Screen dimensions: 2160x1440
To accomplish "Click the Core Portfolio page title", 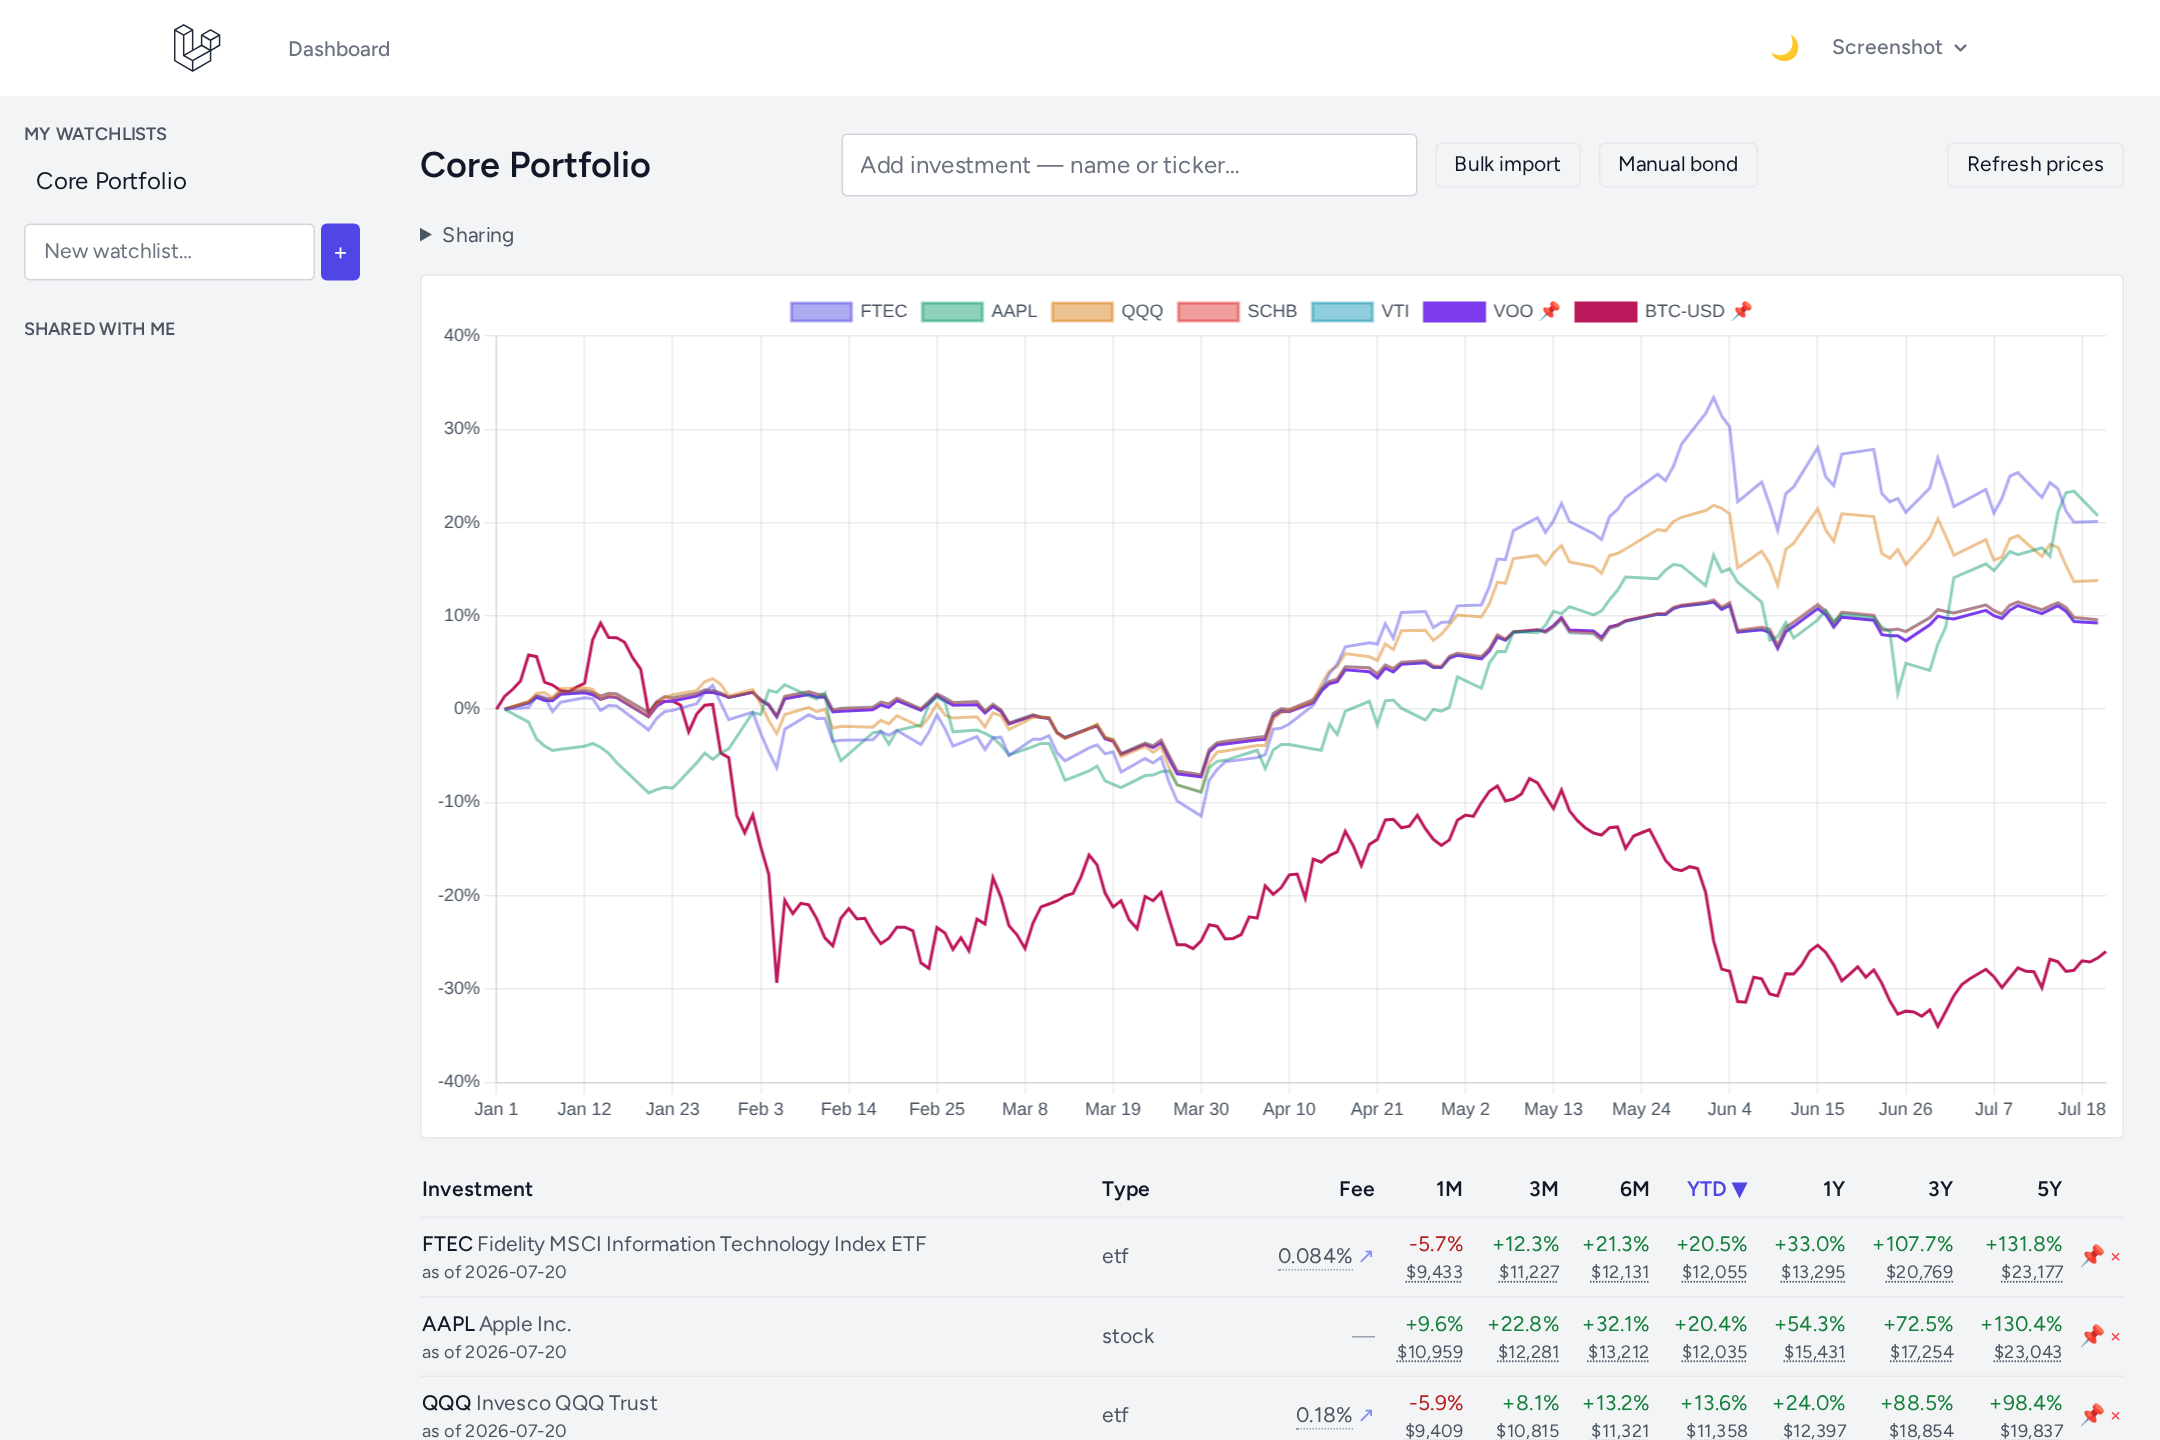I will [535, 165].
